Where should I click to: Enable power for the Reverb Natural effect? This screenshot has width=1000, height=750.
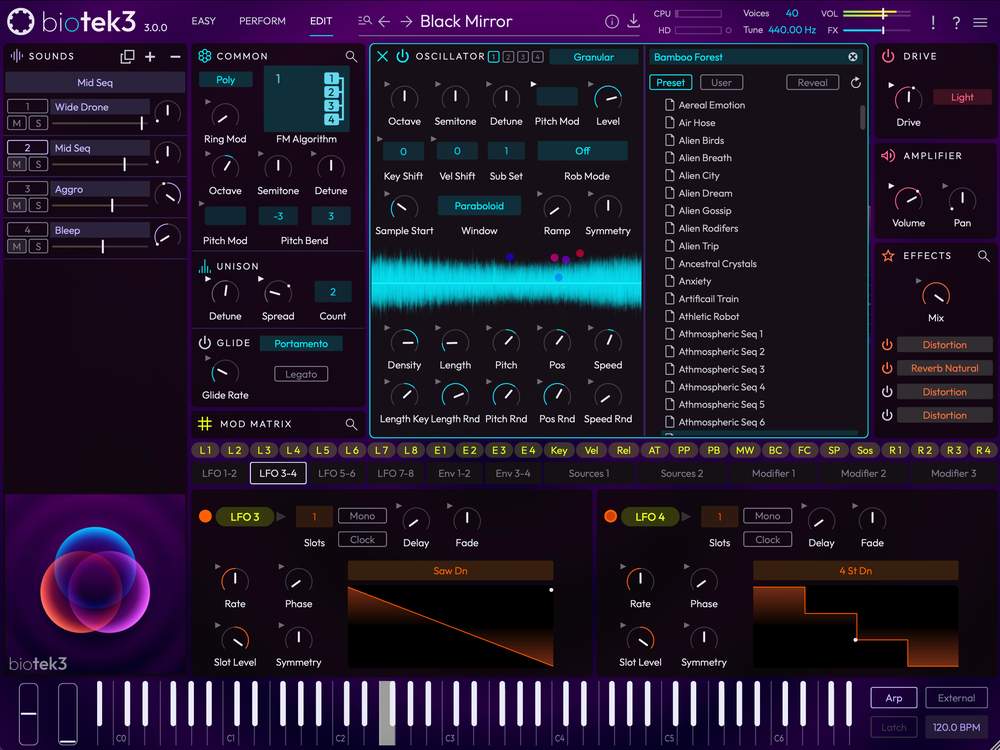[887, 368]
